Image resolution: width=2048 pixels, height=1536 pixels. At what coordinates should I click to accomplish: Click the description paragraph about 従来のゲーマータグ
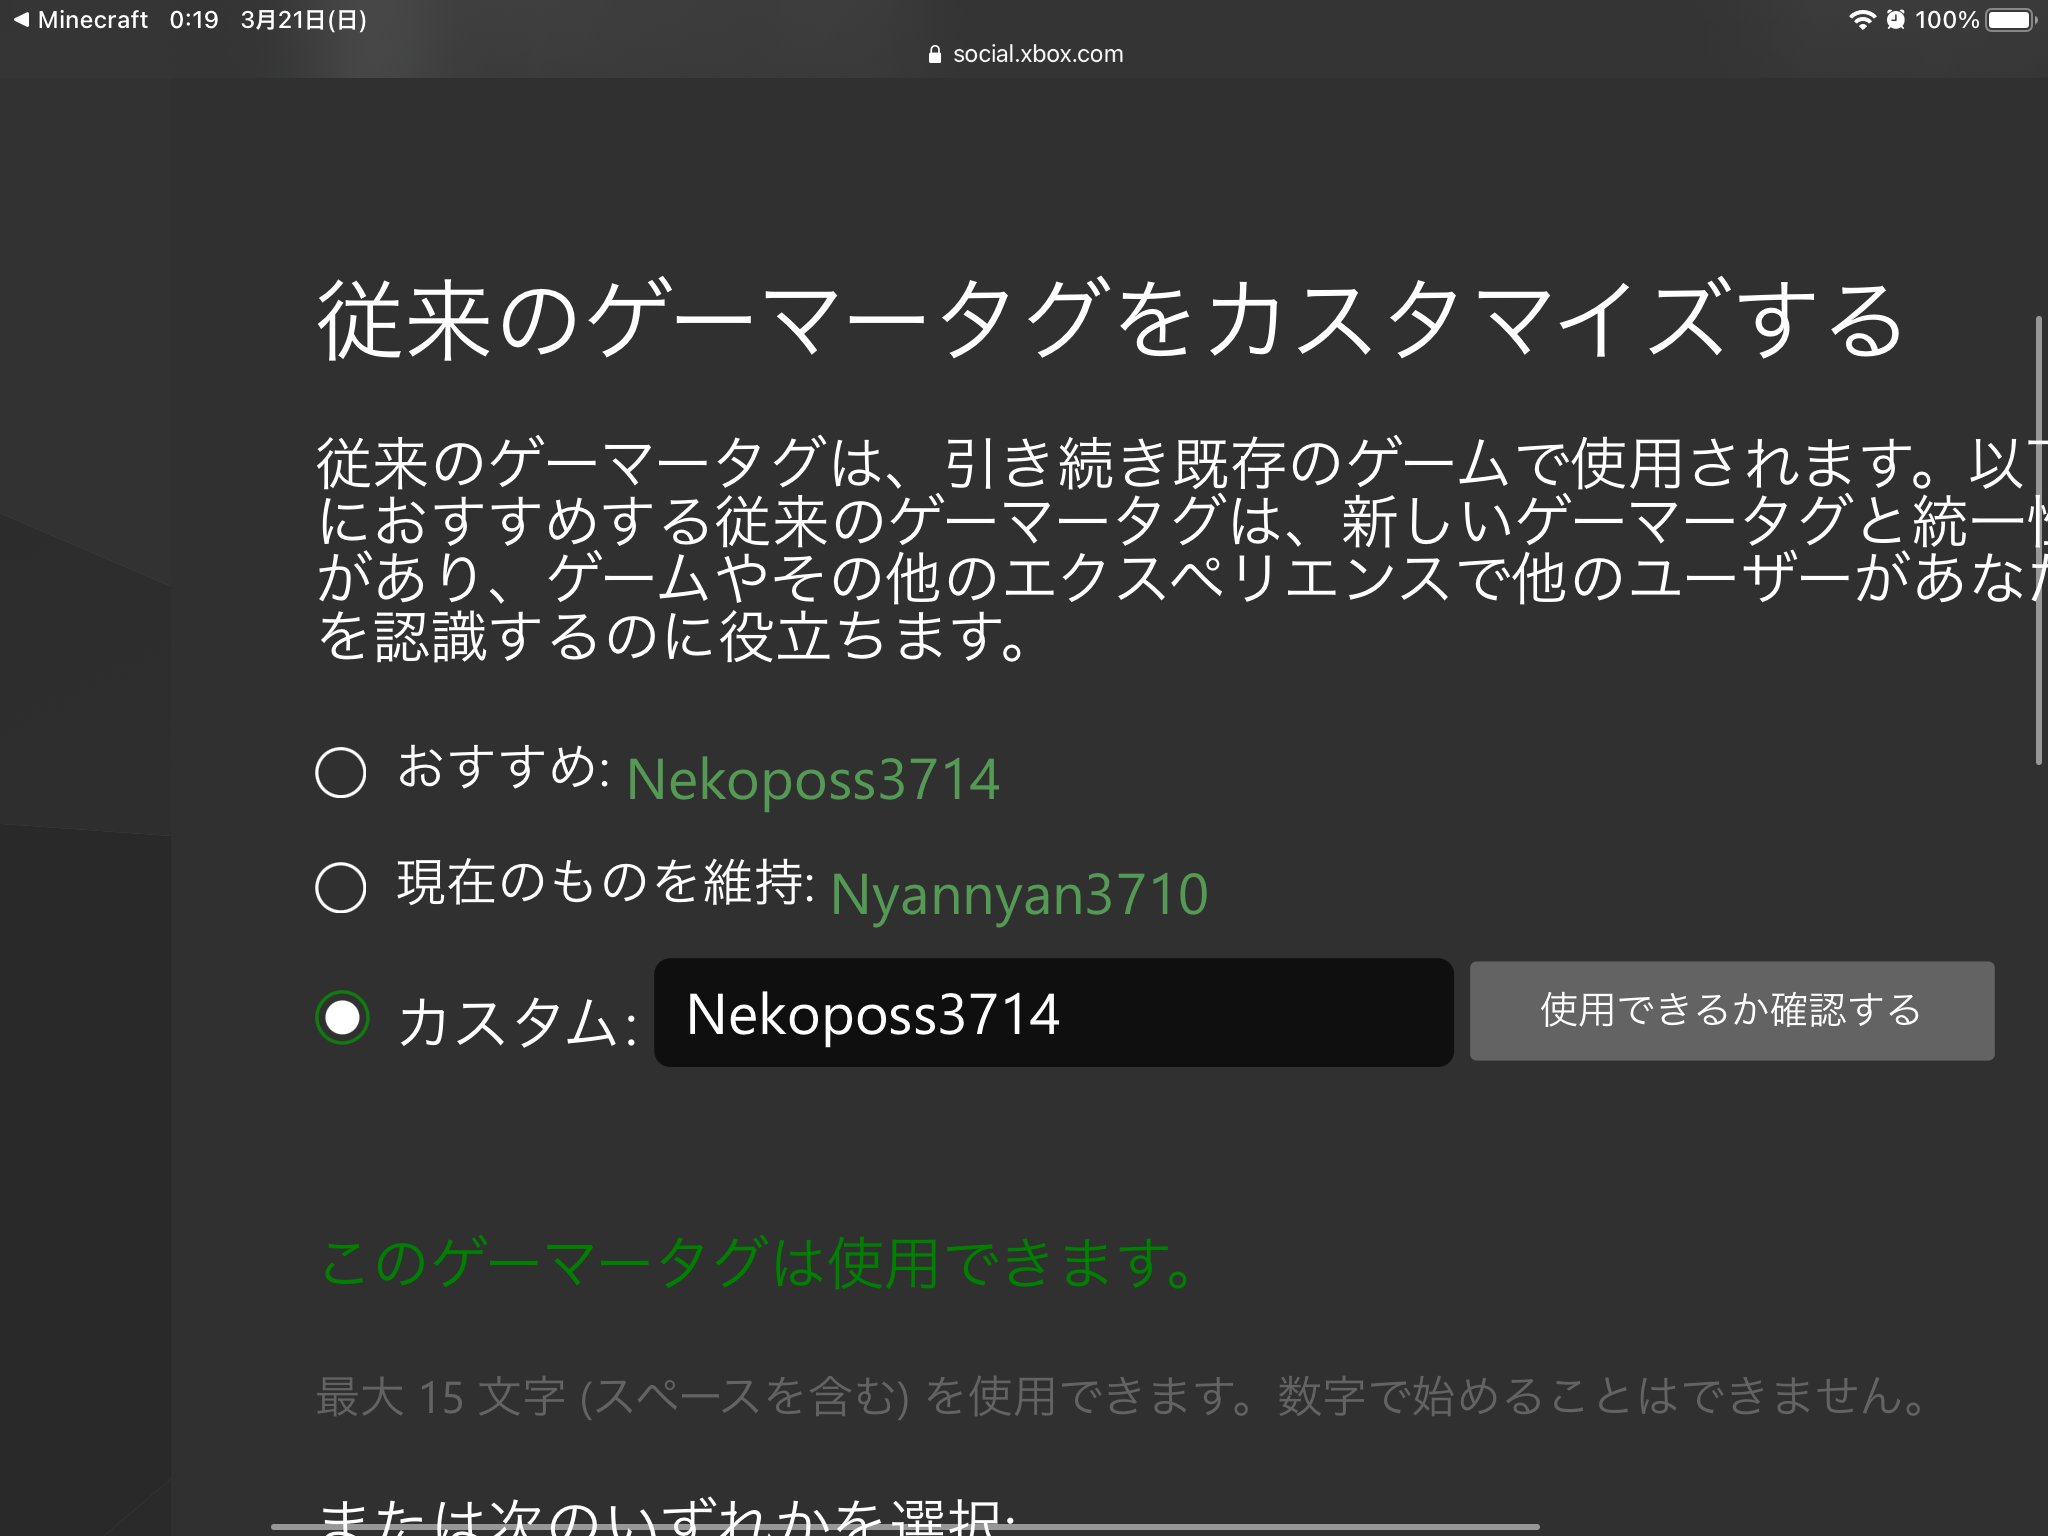point(1180,549)
